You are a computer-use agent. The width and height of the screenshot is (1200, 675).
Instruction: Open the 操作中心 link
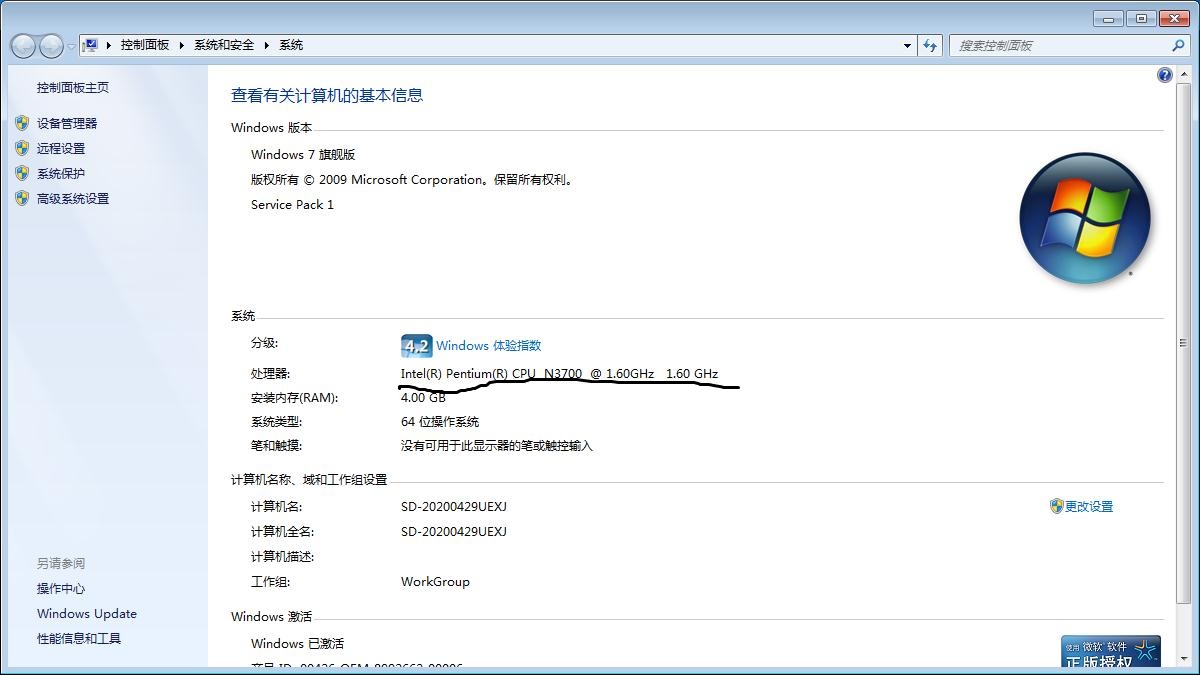tap(62, 588)
